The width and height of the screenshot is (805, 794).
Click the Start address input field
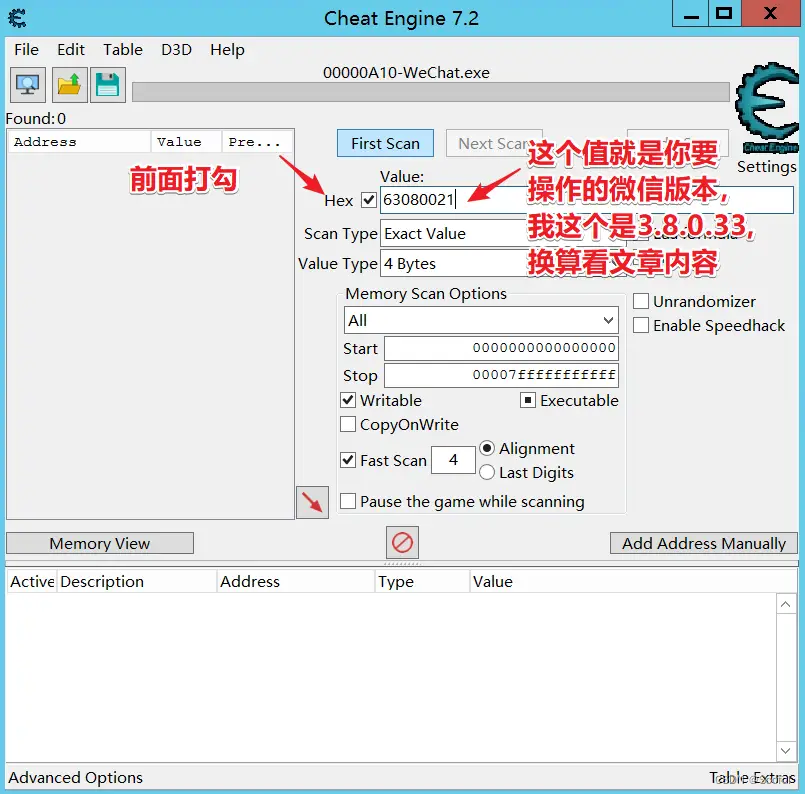pyautogui.click(x=500, y=348)
